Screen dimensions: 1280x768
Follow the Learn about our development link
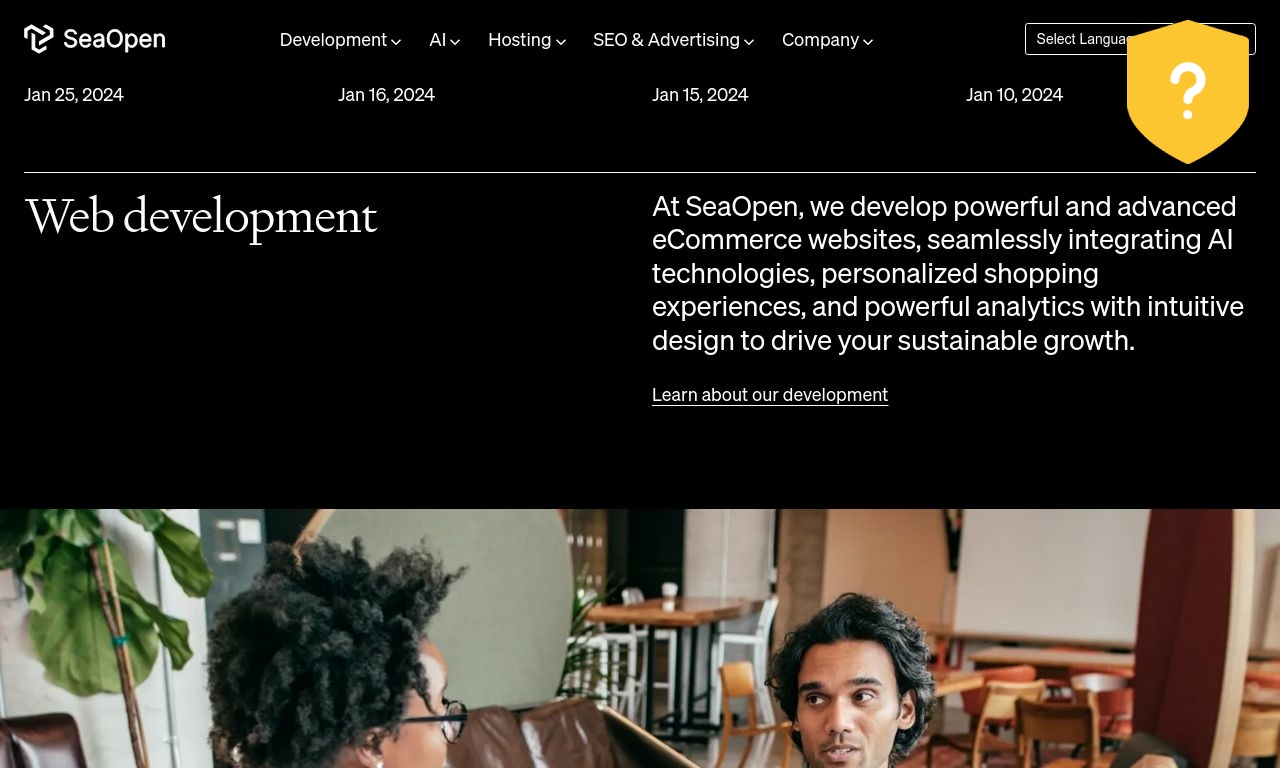pyautogui.click(x=770, y=395)
